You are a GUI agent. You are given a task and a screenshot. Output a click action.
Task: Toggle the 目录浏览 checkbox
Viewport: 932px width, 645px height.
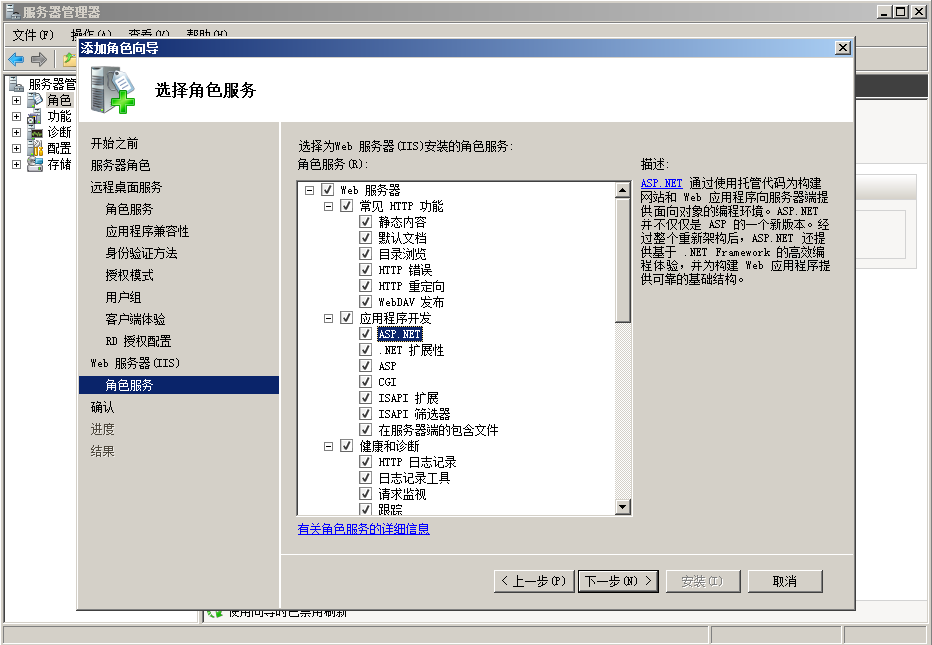(x=366, y=254)
